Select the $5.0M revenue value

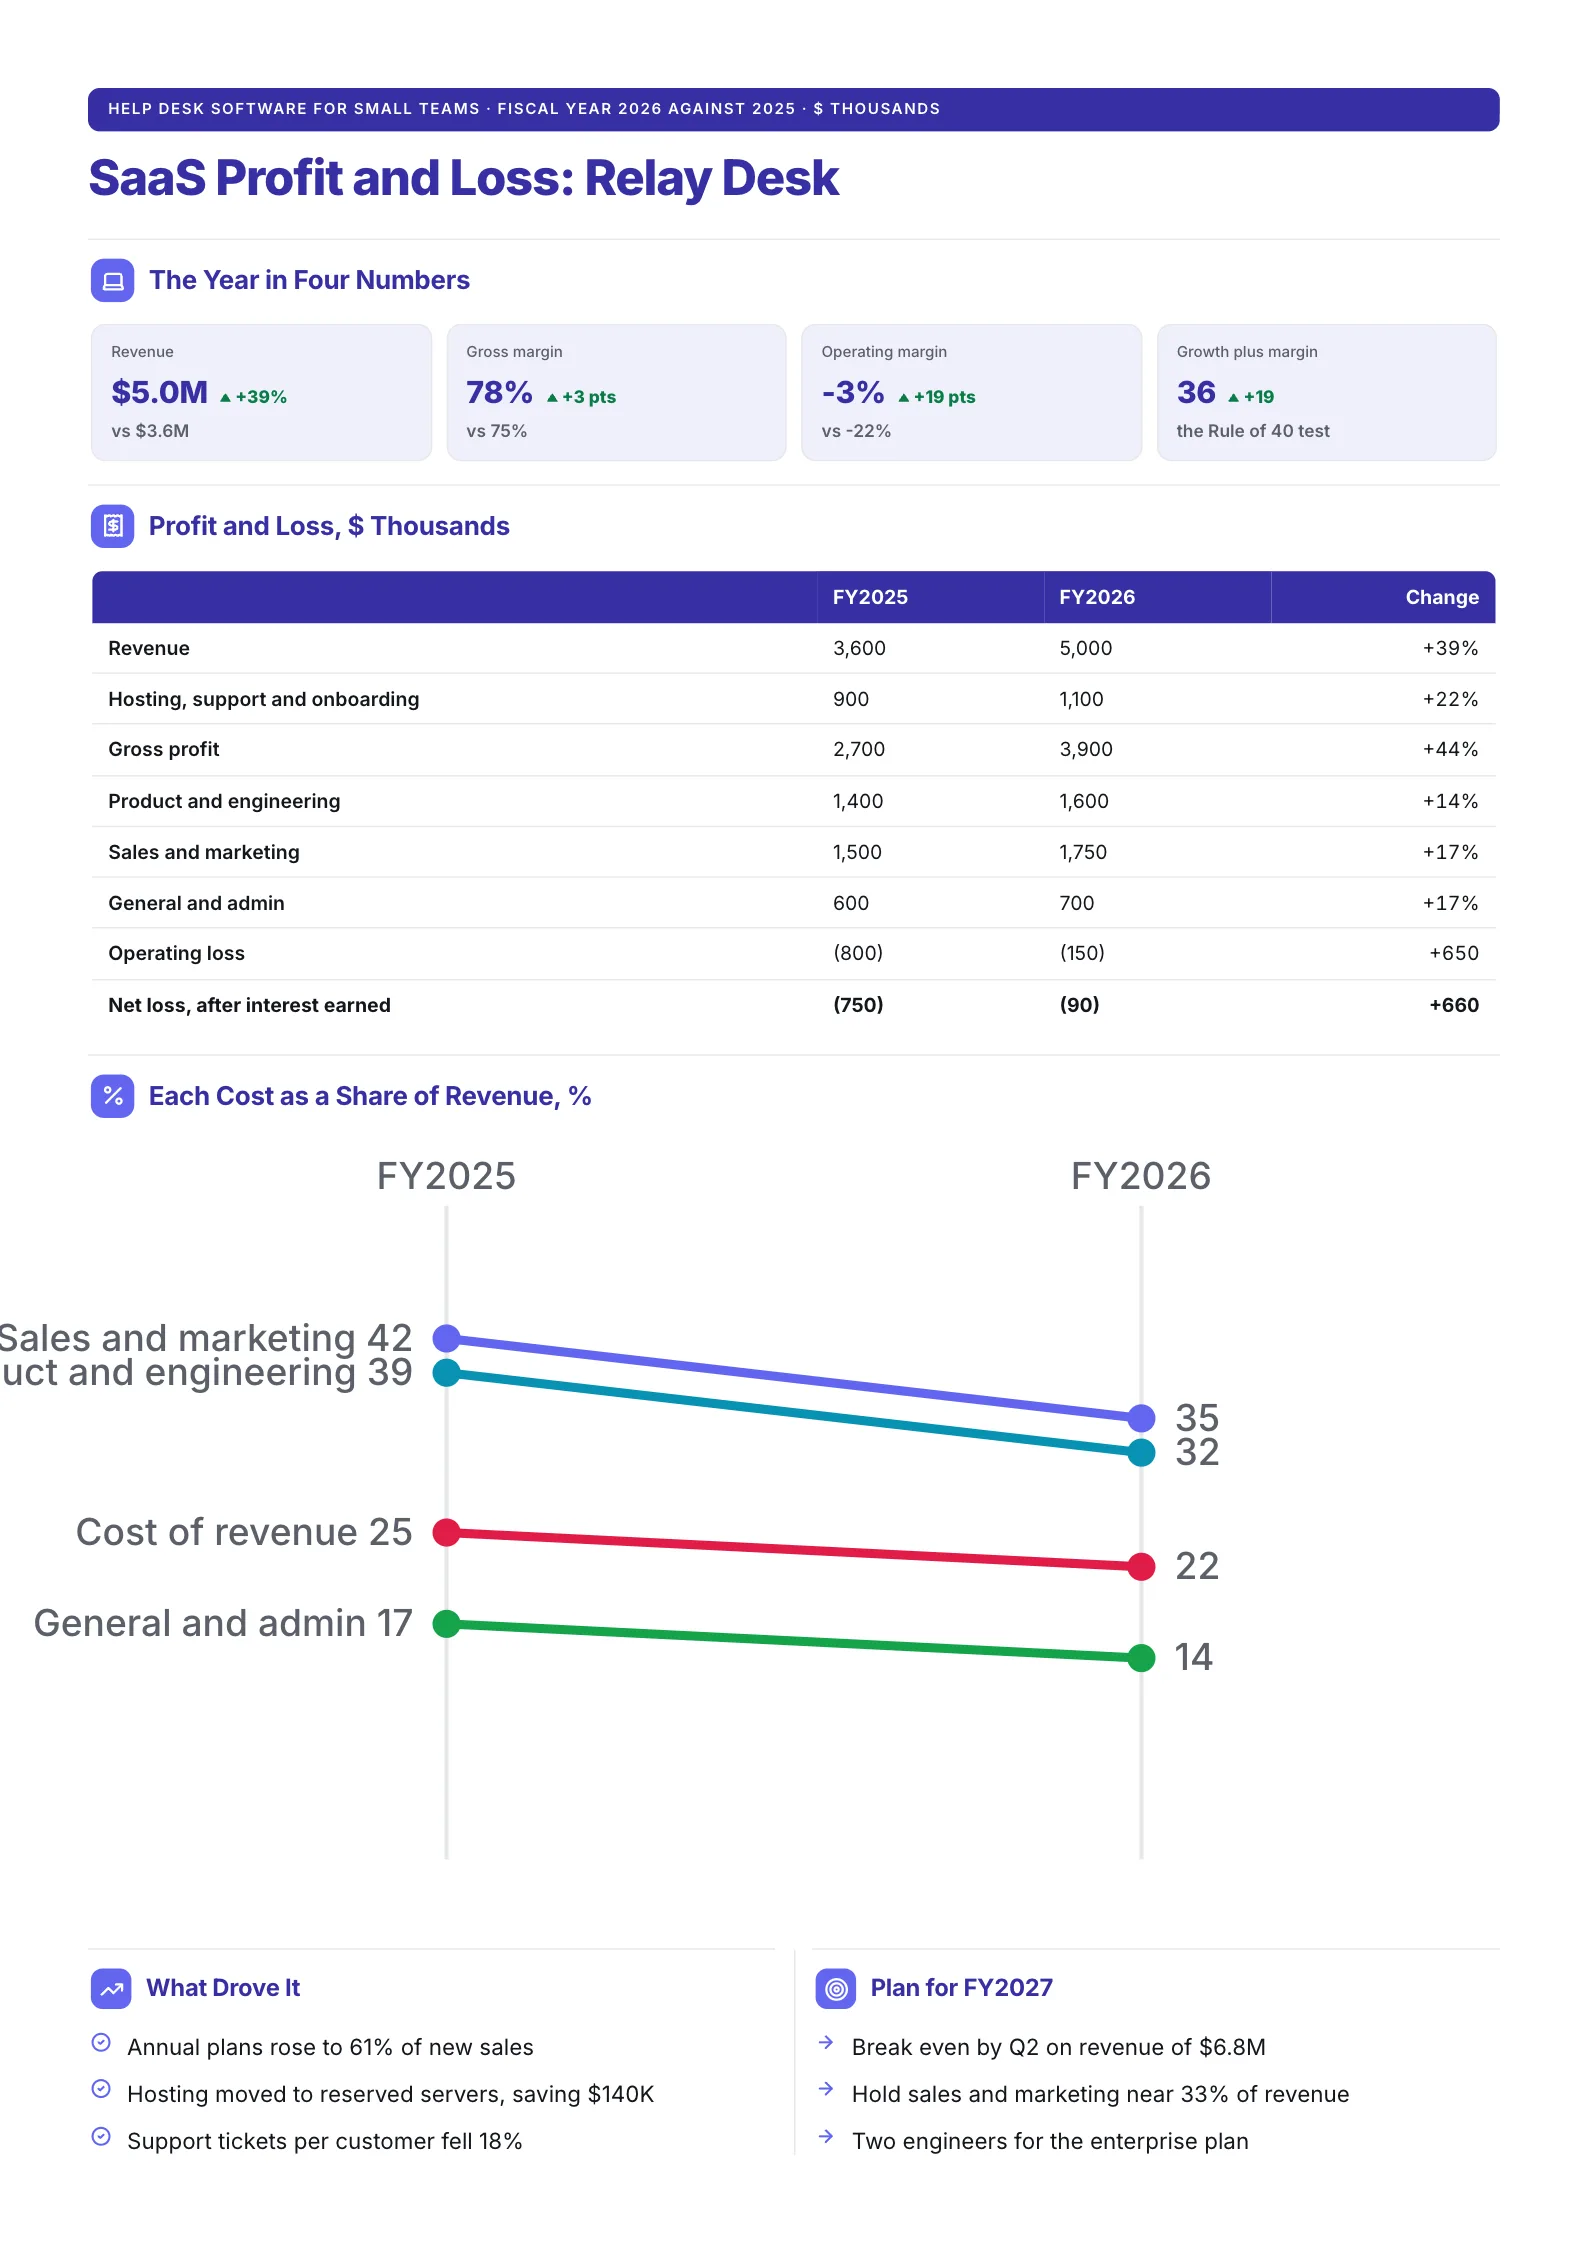coord(160,392)
